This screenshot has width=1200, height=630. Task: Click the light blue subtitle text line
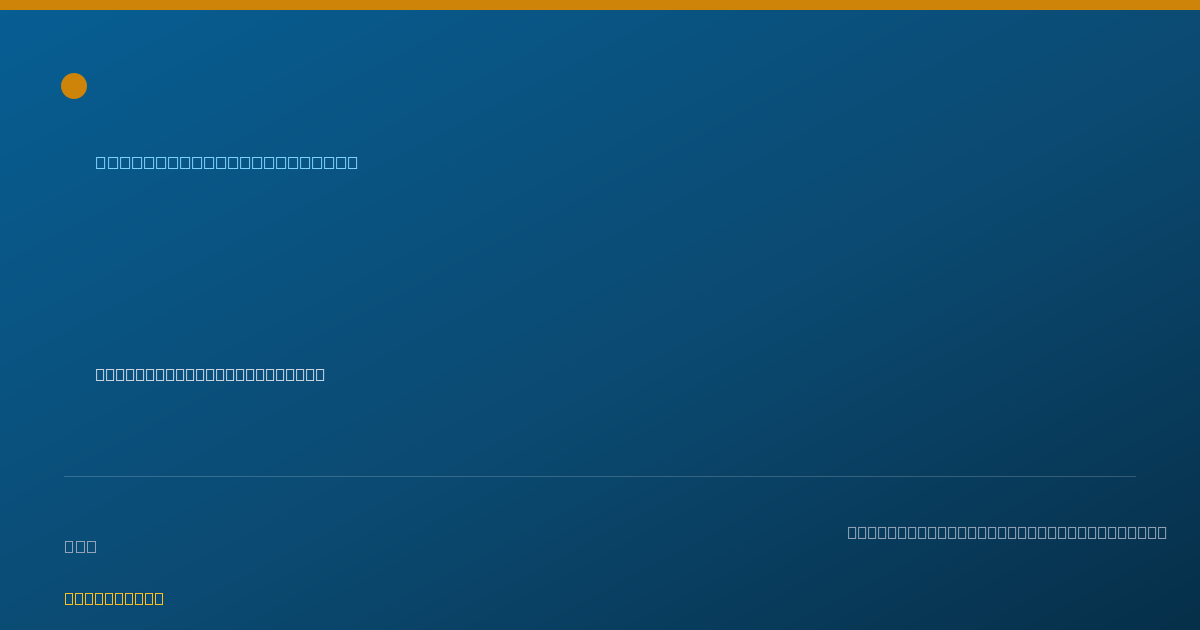(x=227, y=162)
